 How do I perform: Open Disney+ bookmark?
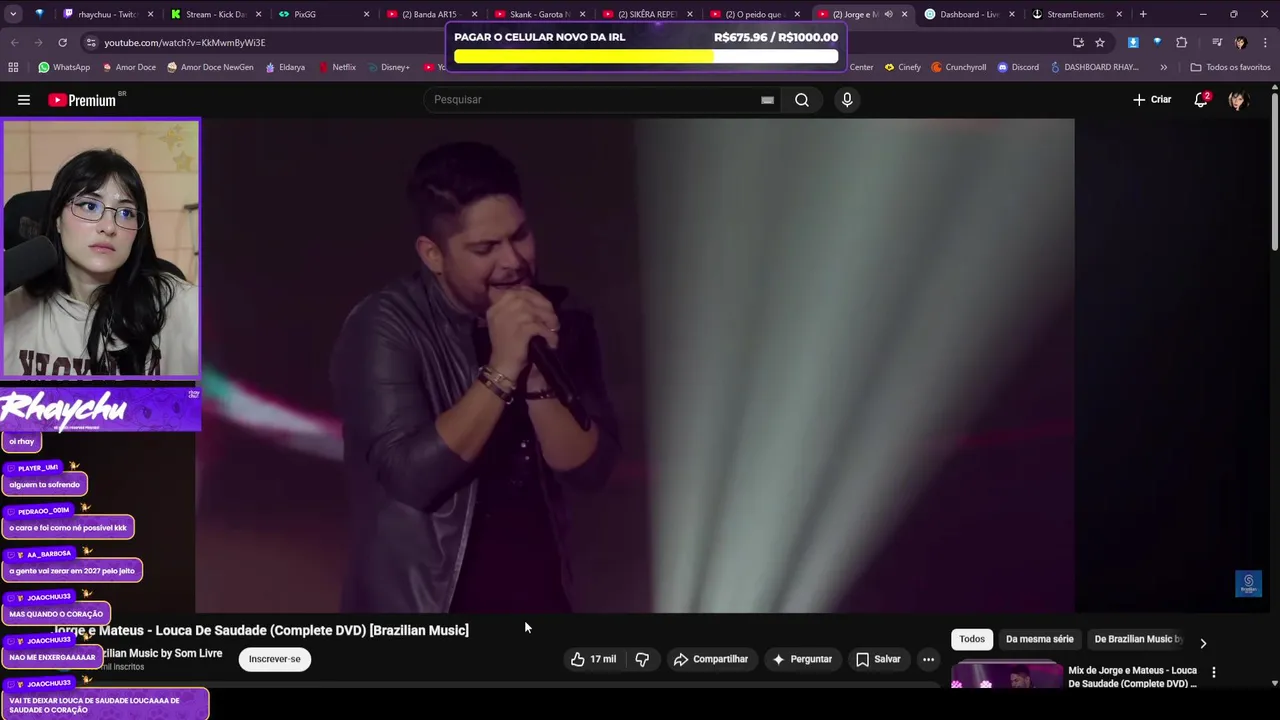coord(388,67)
